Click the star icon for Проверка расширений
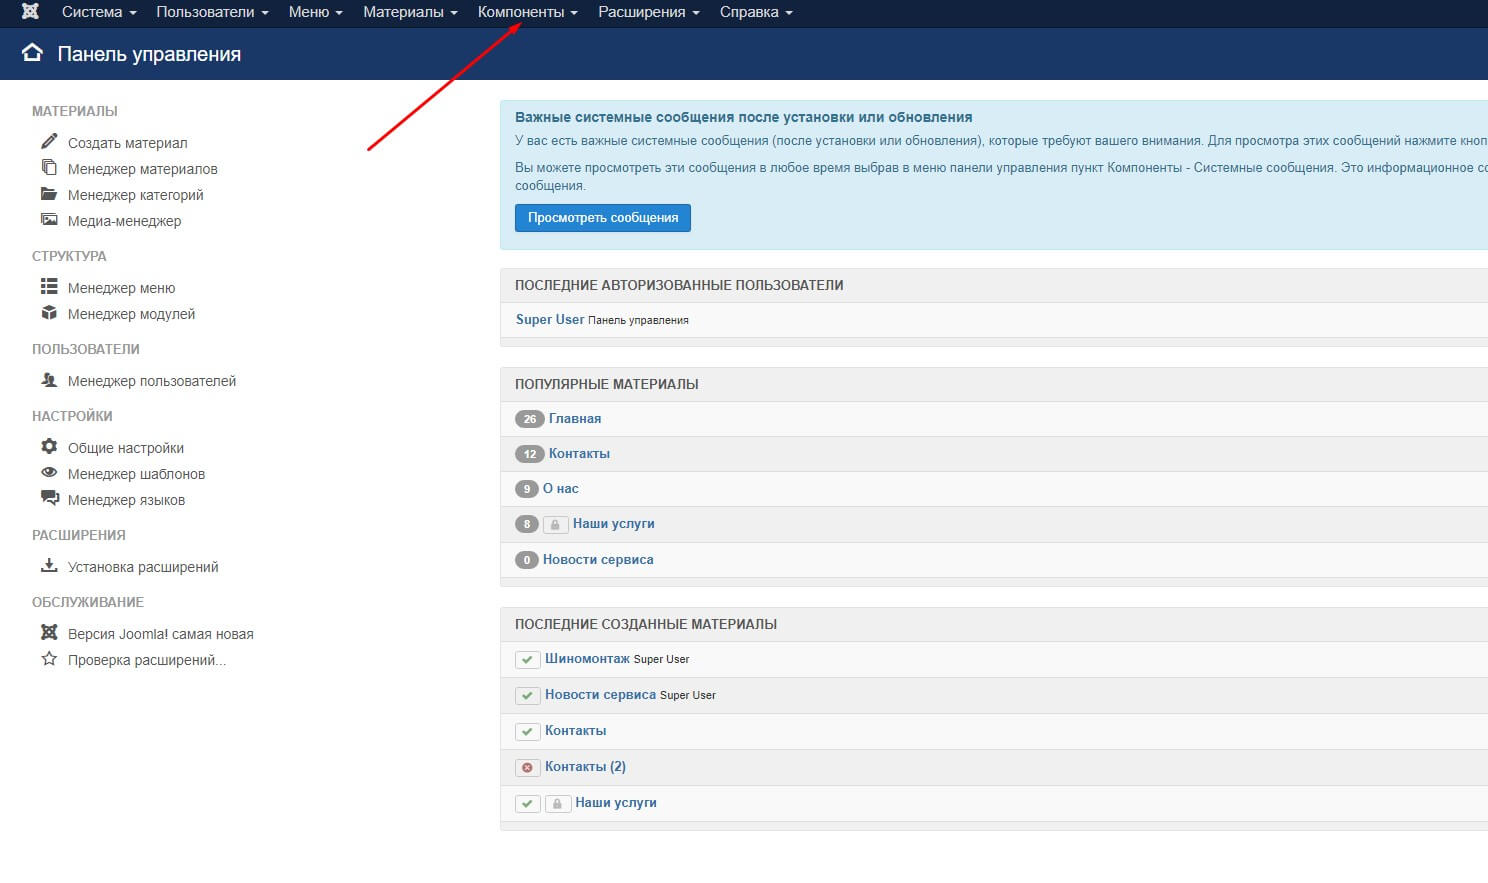1488x883 pixels. tap(49, 659)
